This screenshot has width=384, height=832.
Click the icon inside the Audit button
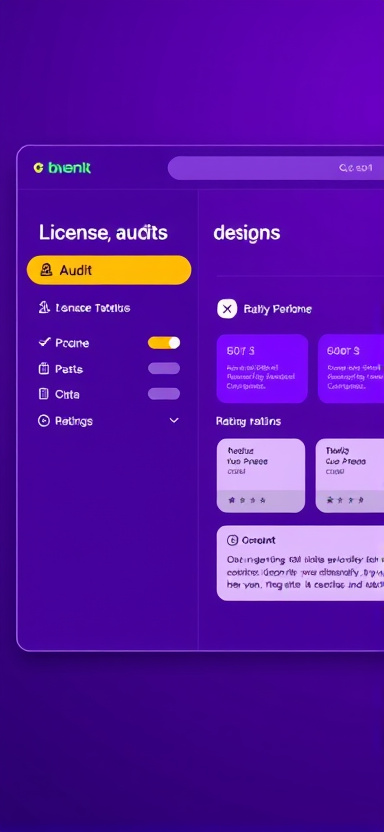[x=46, y=270]
